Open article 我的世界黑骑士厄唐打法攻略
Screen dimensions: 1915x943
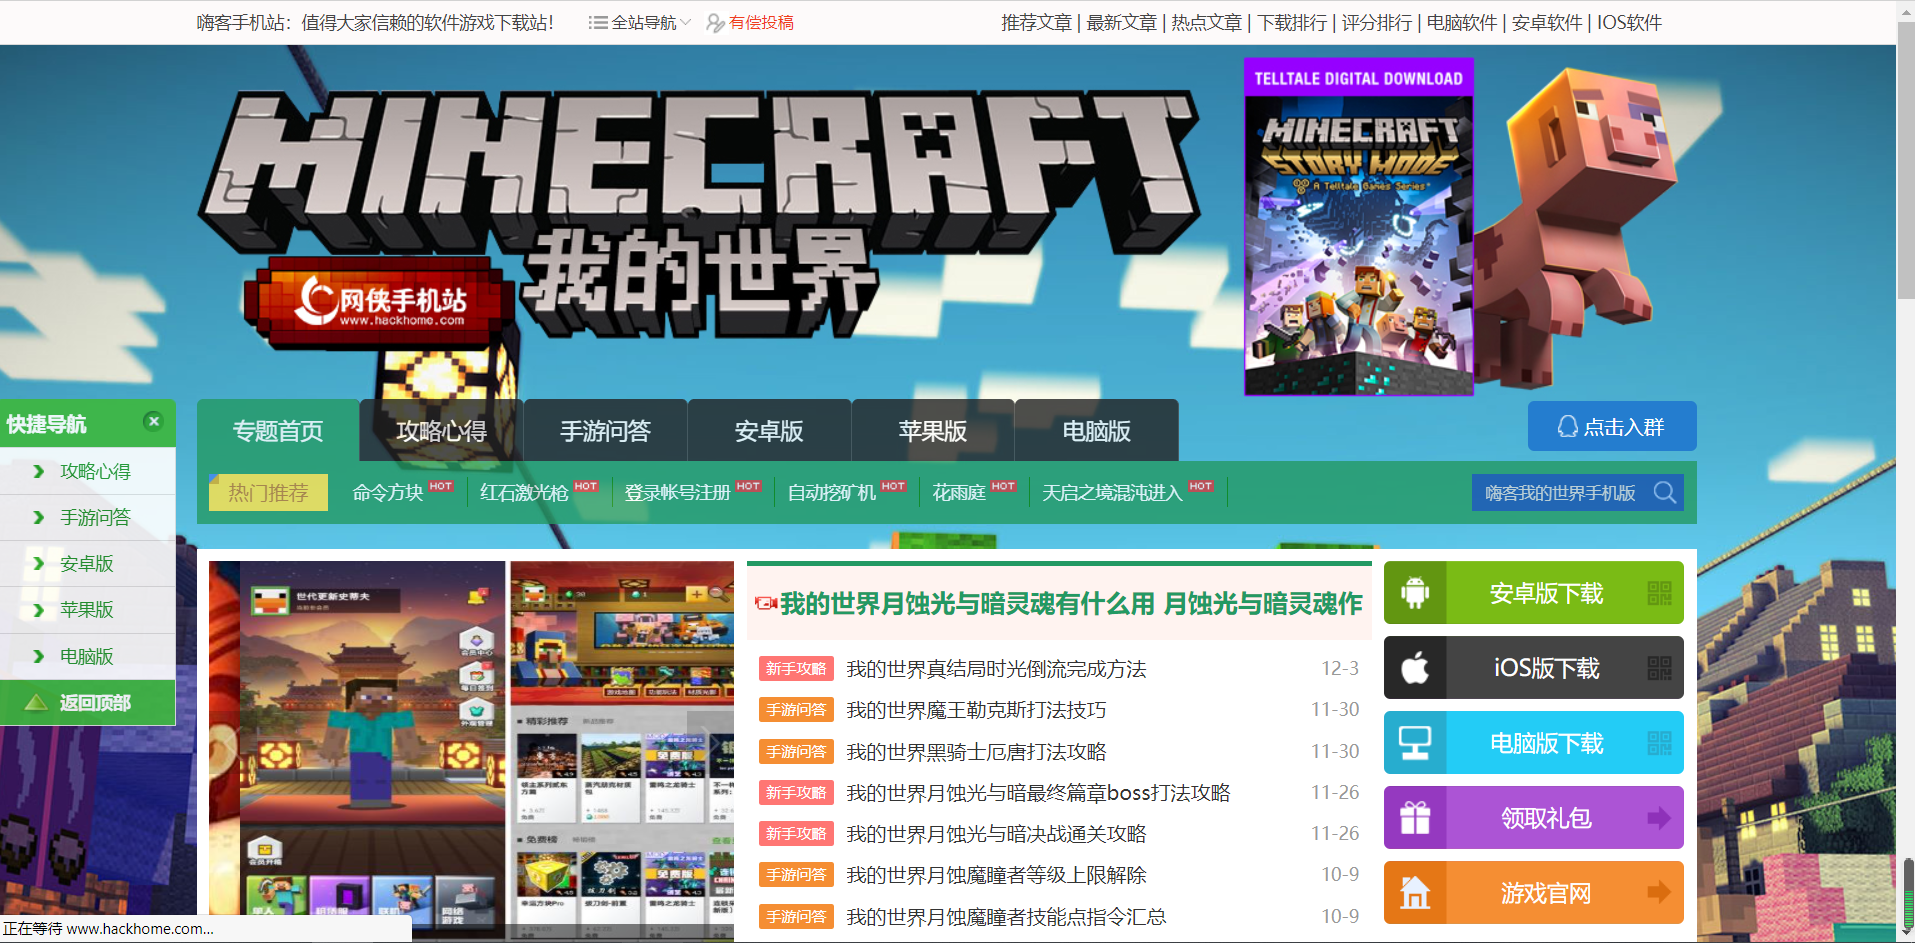(976, 751)
